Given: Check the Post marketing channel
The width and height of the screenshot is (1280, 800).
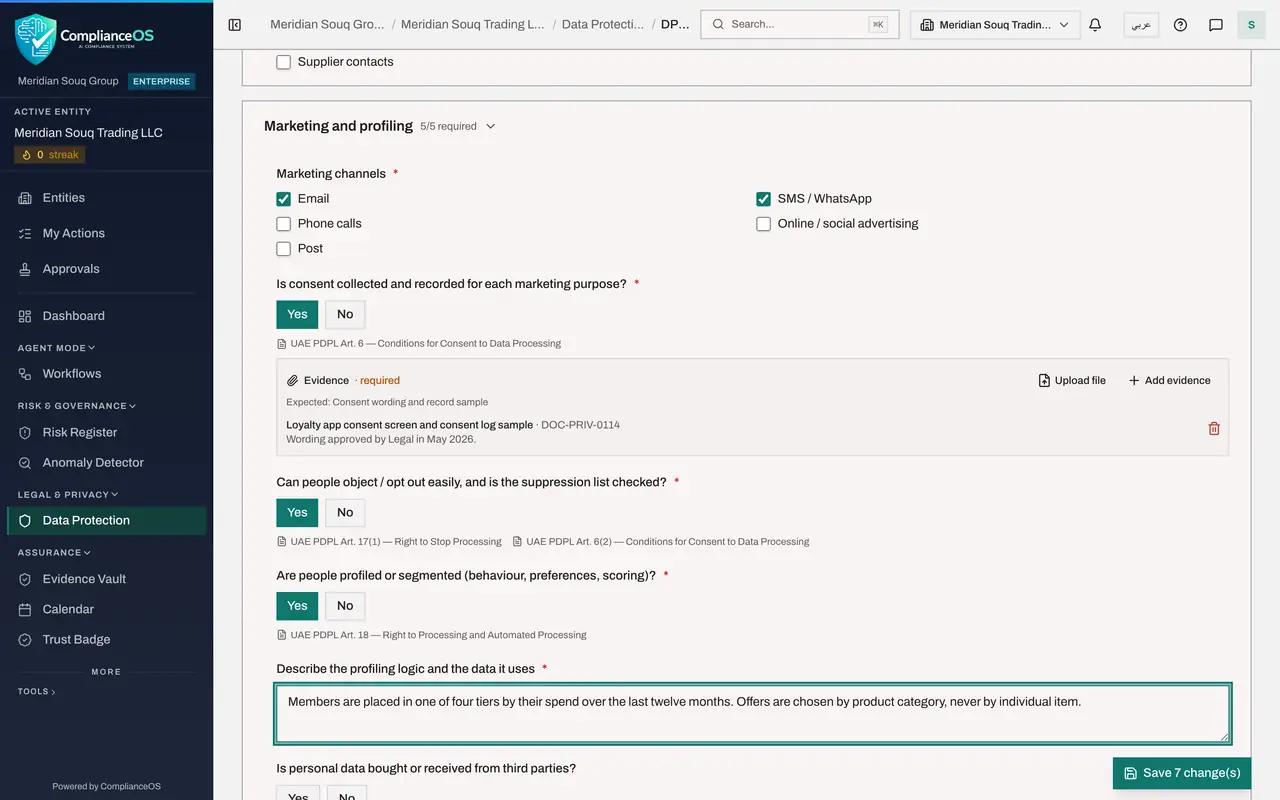Looking at the screenshot, I should (x=284, y=249).
